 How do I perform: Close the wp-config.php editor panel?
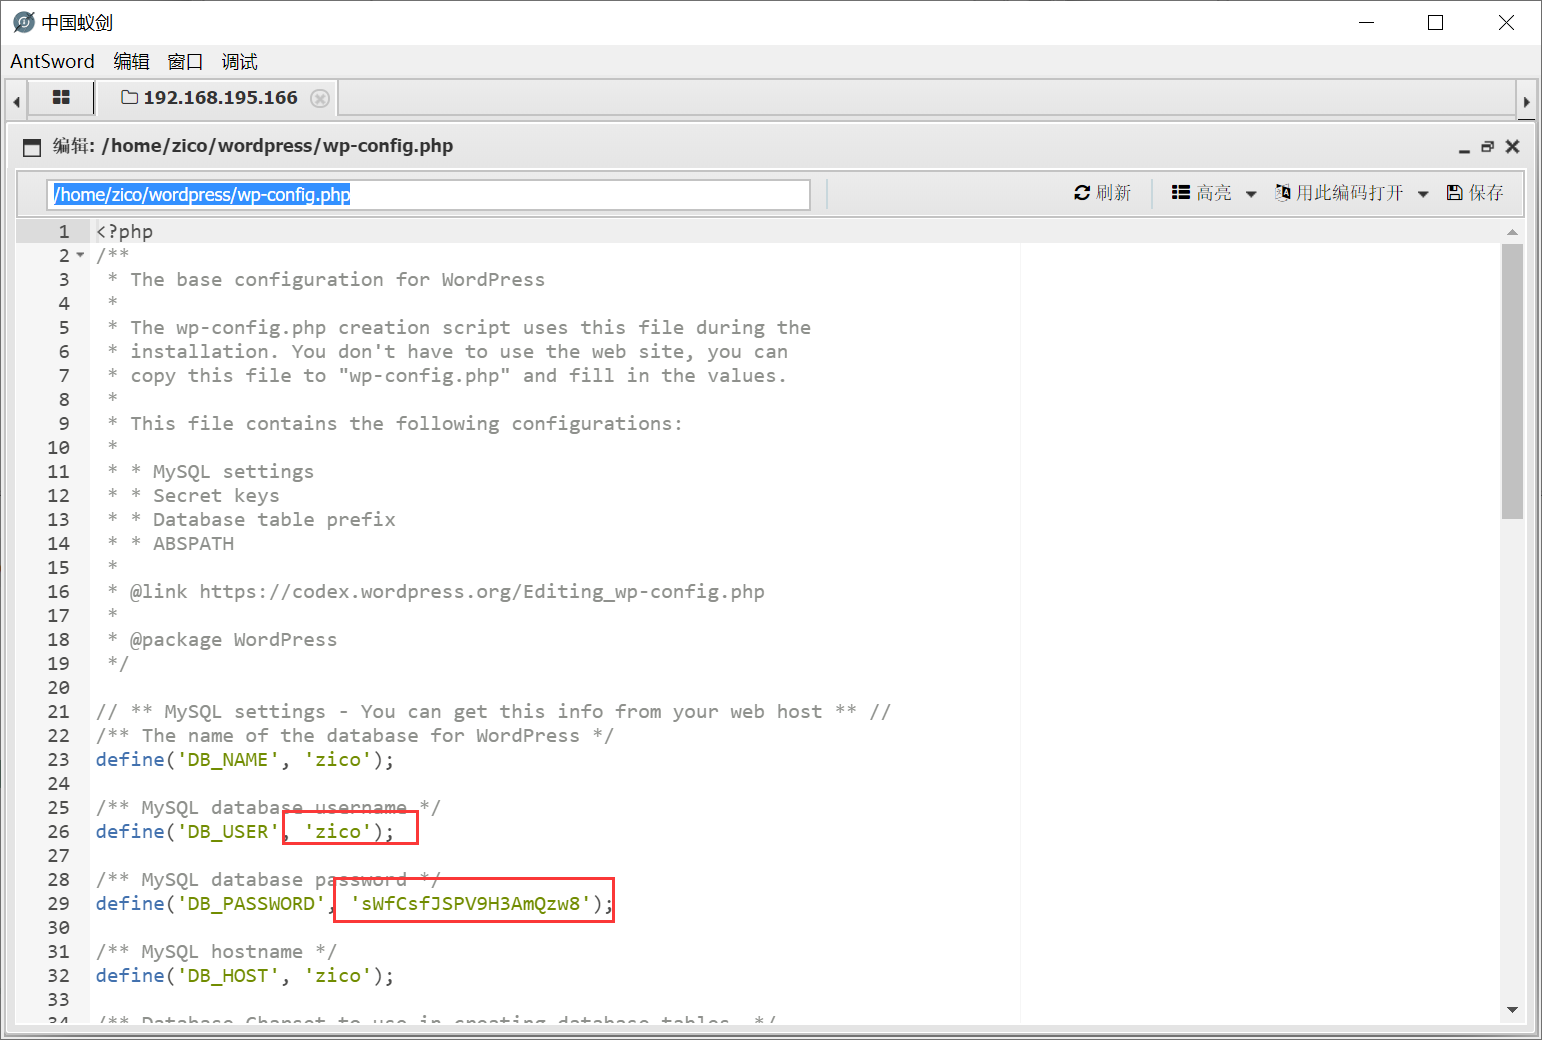pos(1512,147)
